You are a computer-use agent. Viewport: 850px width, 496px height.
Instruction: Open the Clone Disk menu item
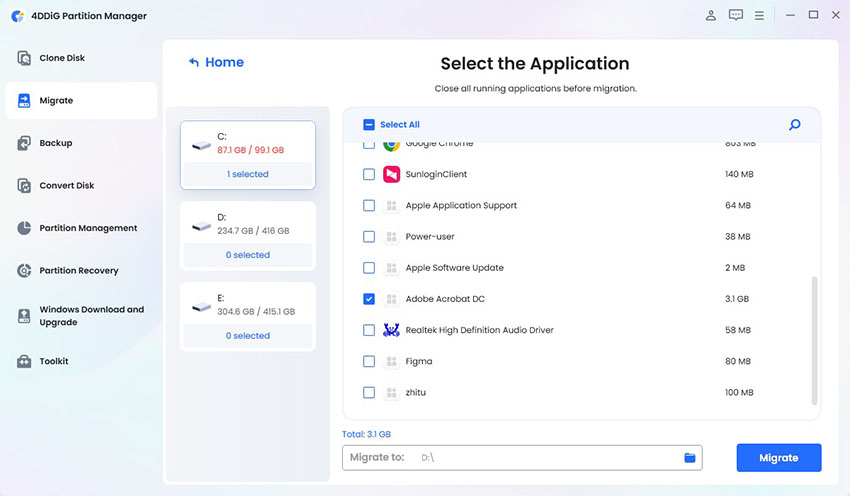81,58
